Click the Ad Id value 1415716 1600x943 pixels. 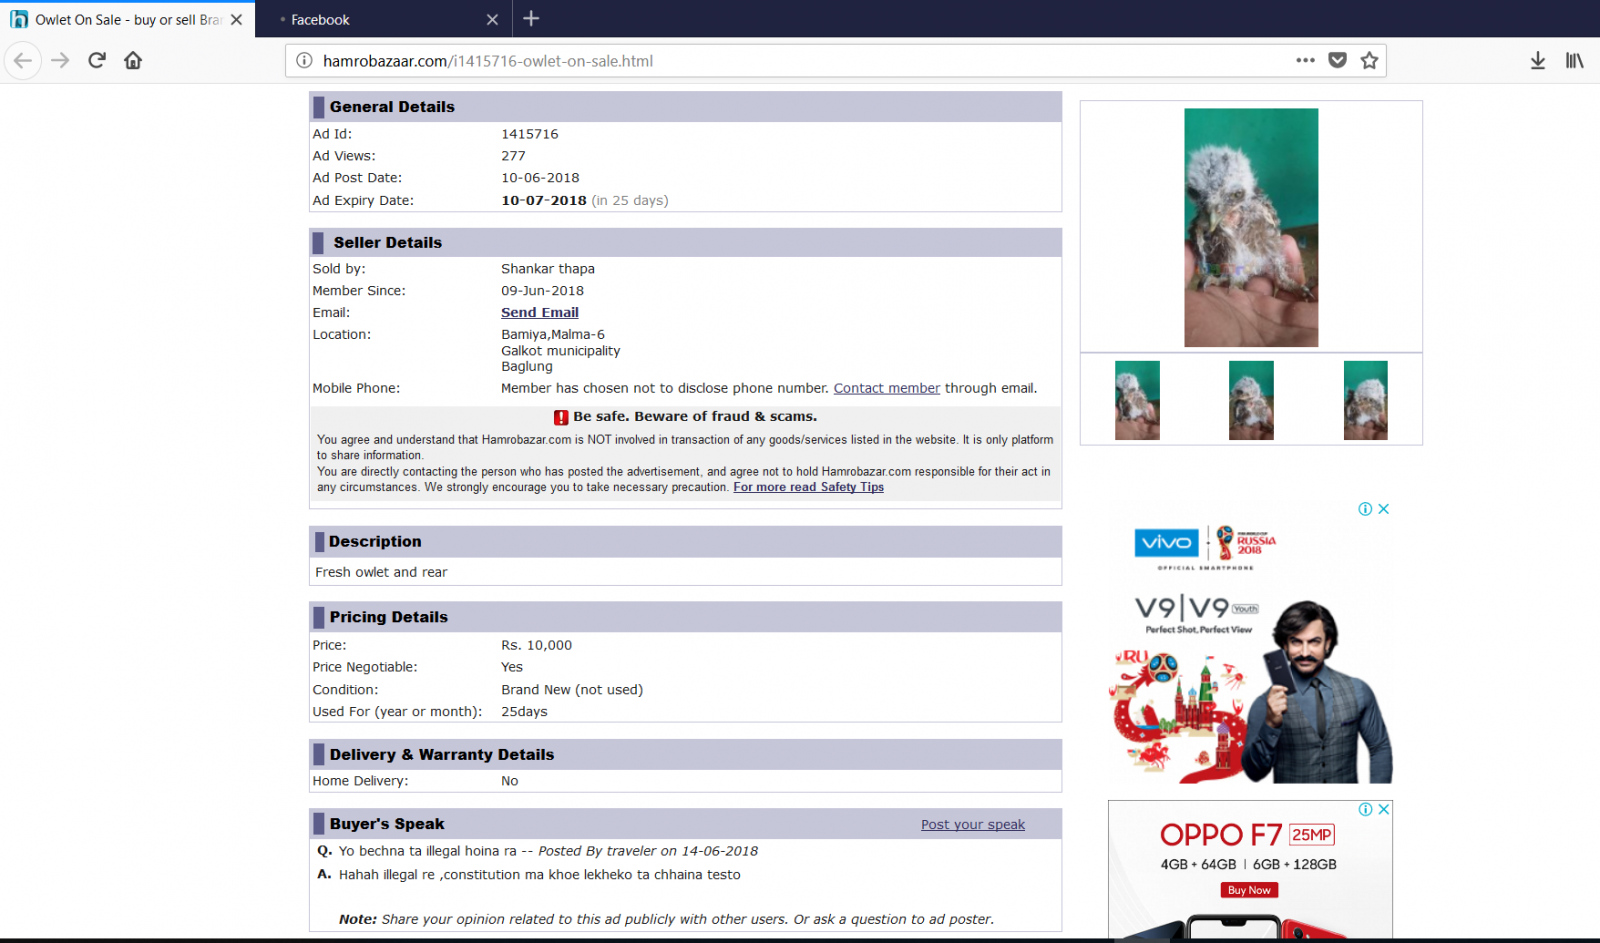(x=530, y=134)
